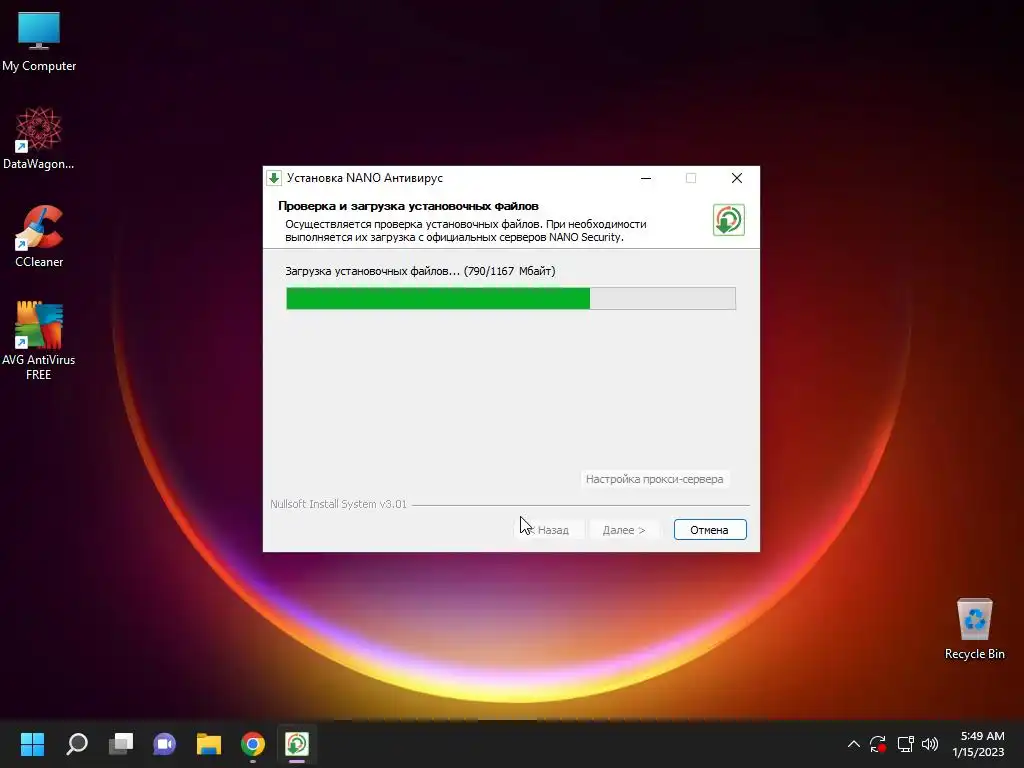1024x768 pixels.
Task: Click the Загрузка установочных файлов status text
Action: pyautogui.click(x=420, y=271)
